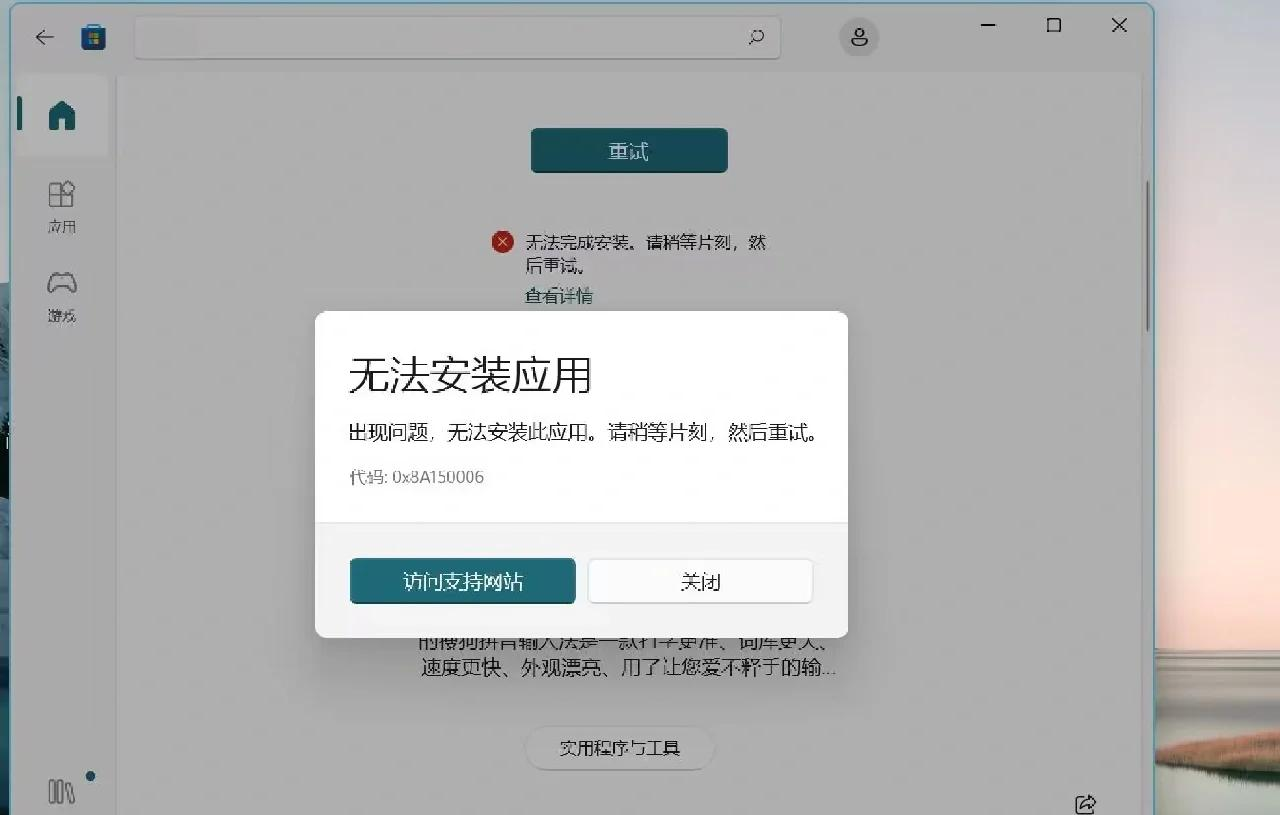Viewport: 1280px width, 815px height.
Task: Go back with the arrow icon
Action: tap(44, 38)
